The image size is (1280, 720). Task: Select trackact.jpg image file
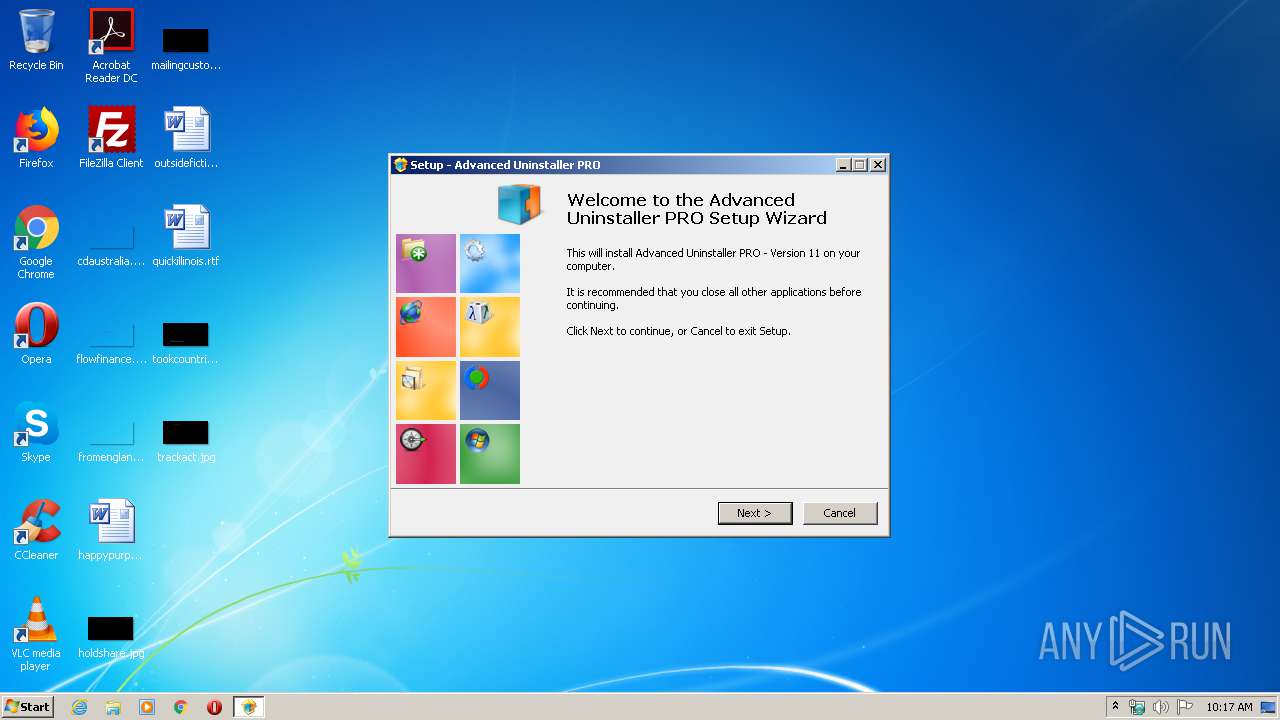[186, 440]
